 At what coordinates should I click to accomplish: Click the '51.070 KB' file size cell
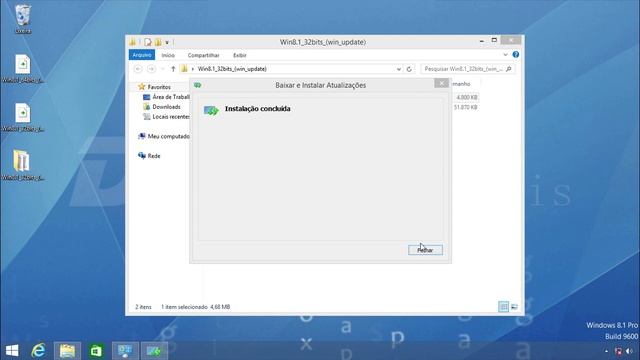tap(465, 107)
